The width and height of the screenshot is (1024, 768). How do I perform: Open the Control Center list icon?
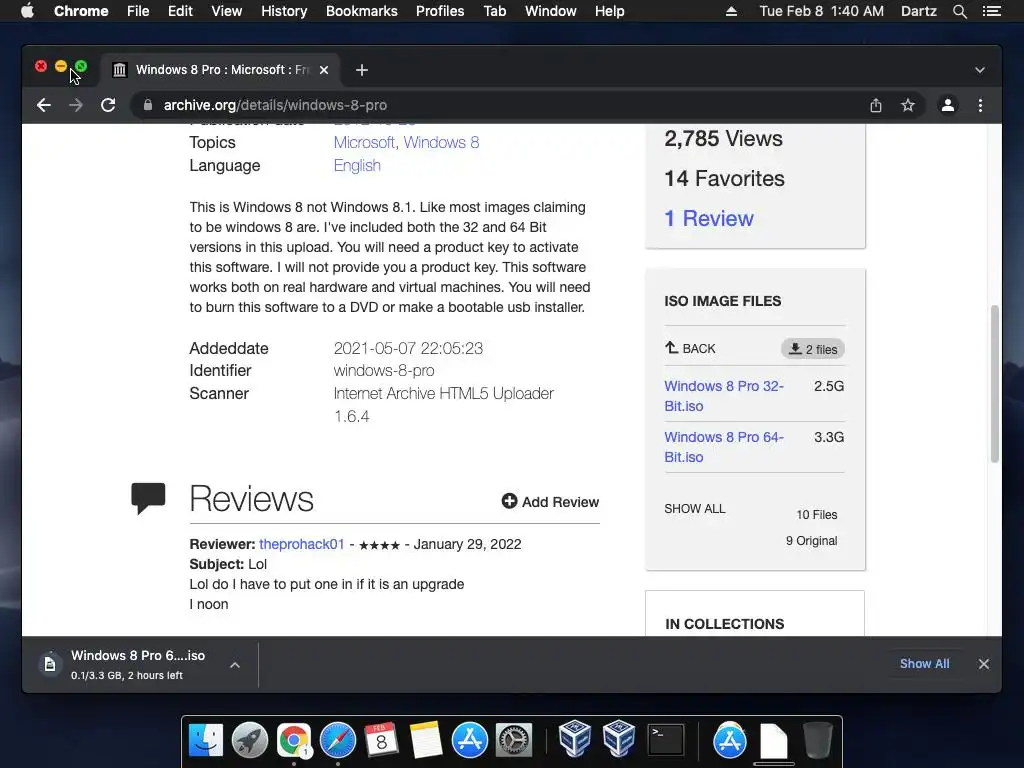point(991,11)
